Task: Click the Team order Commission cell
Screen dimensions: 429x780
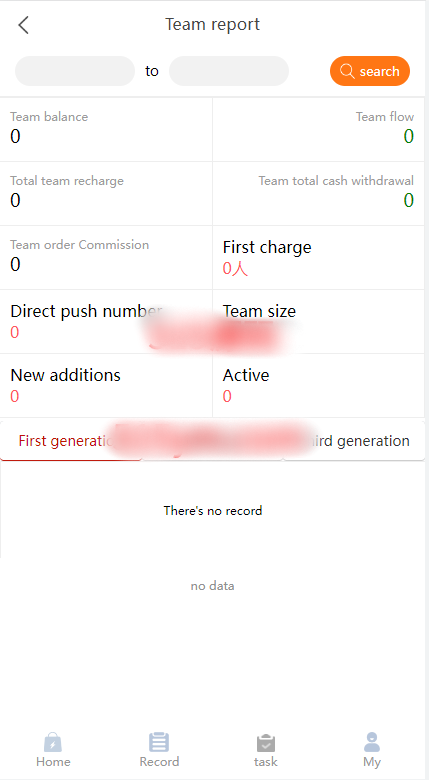Action: pyautogui.click(x=106, y=258)
